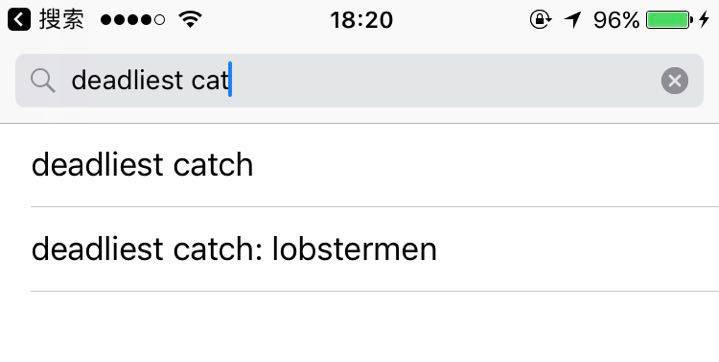
Task: Clear search text with the X icon
Action: click(x=675, y=81)
